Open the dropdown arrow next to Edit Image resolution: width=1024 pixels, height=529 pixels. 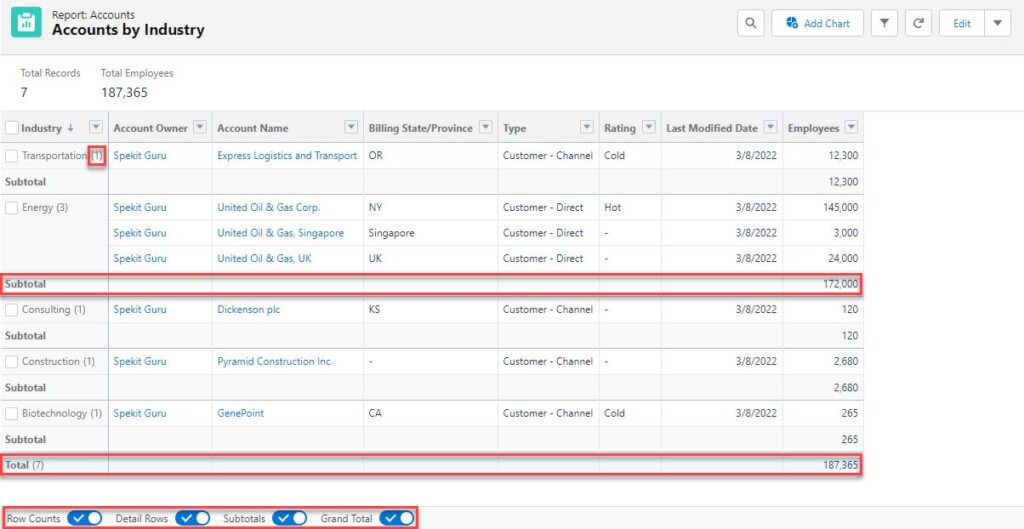[997, 24]
